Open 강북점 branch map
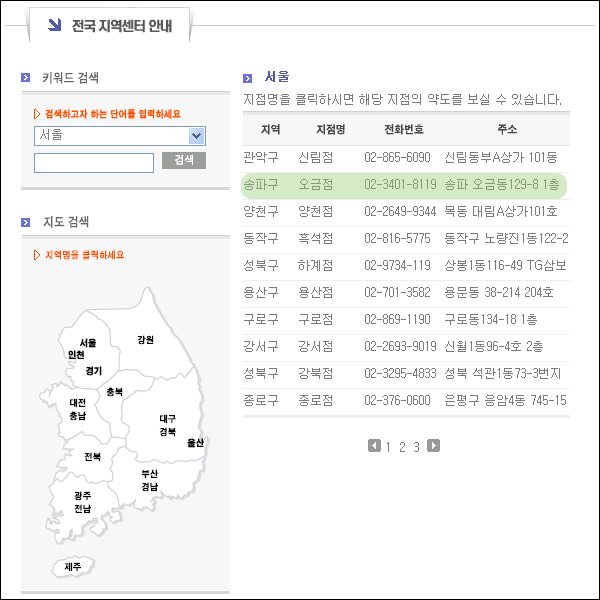The width and height of the screenshot is (600, 600). (x=316, y=373)
